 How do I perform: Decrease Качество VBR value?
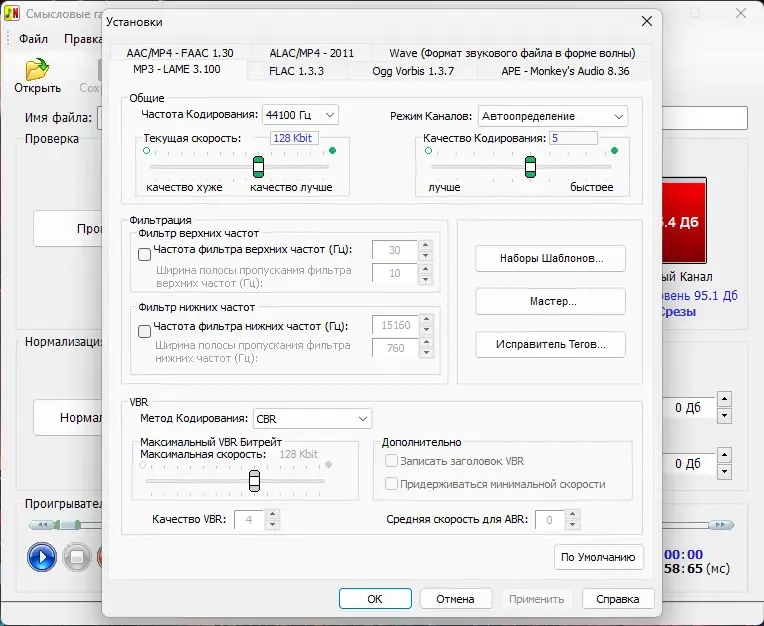point(273,525)
